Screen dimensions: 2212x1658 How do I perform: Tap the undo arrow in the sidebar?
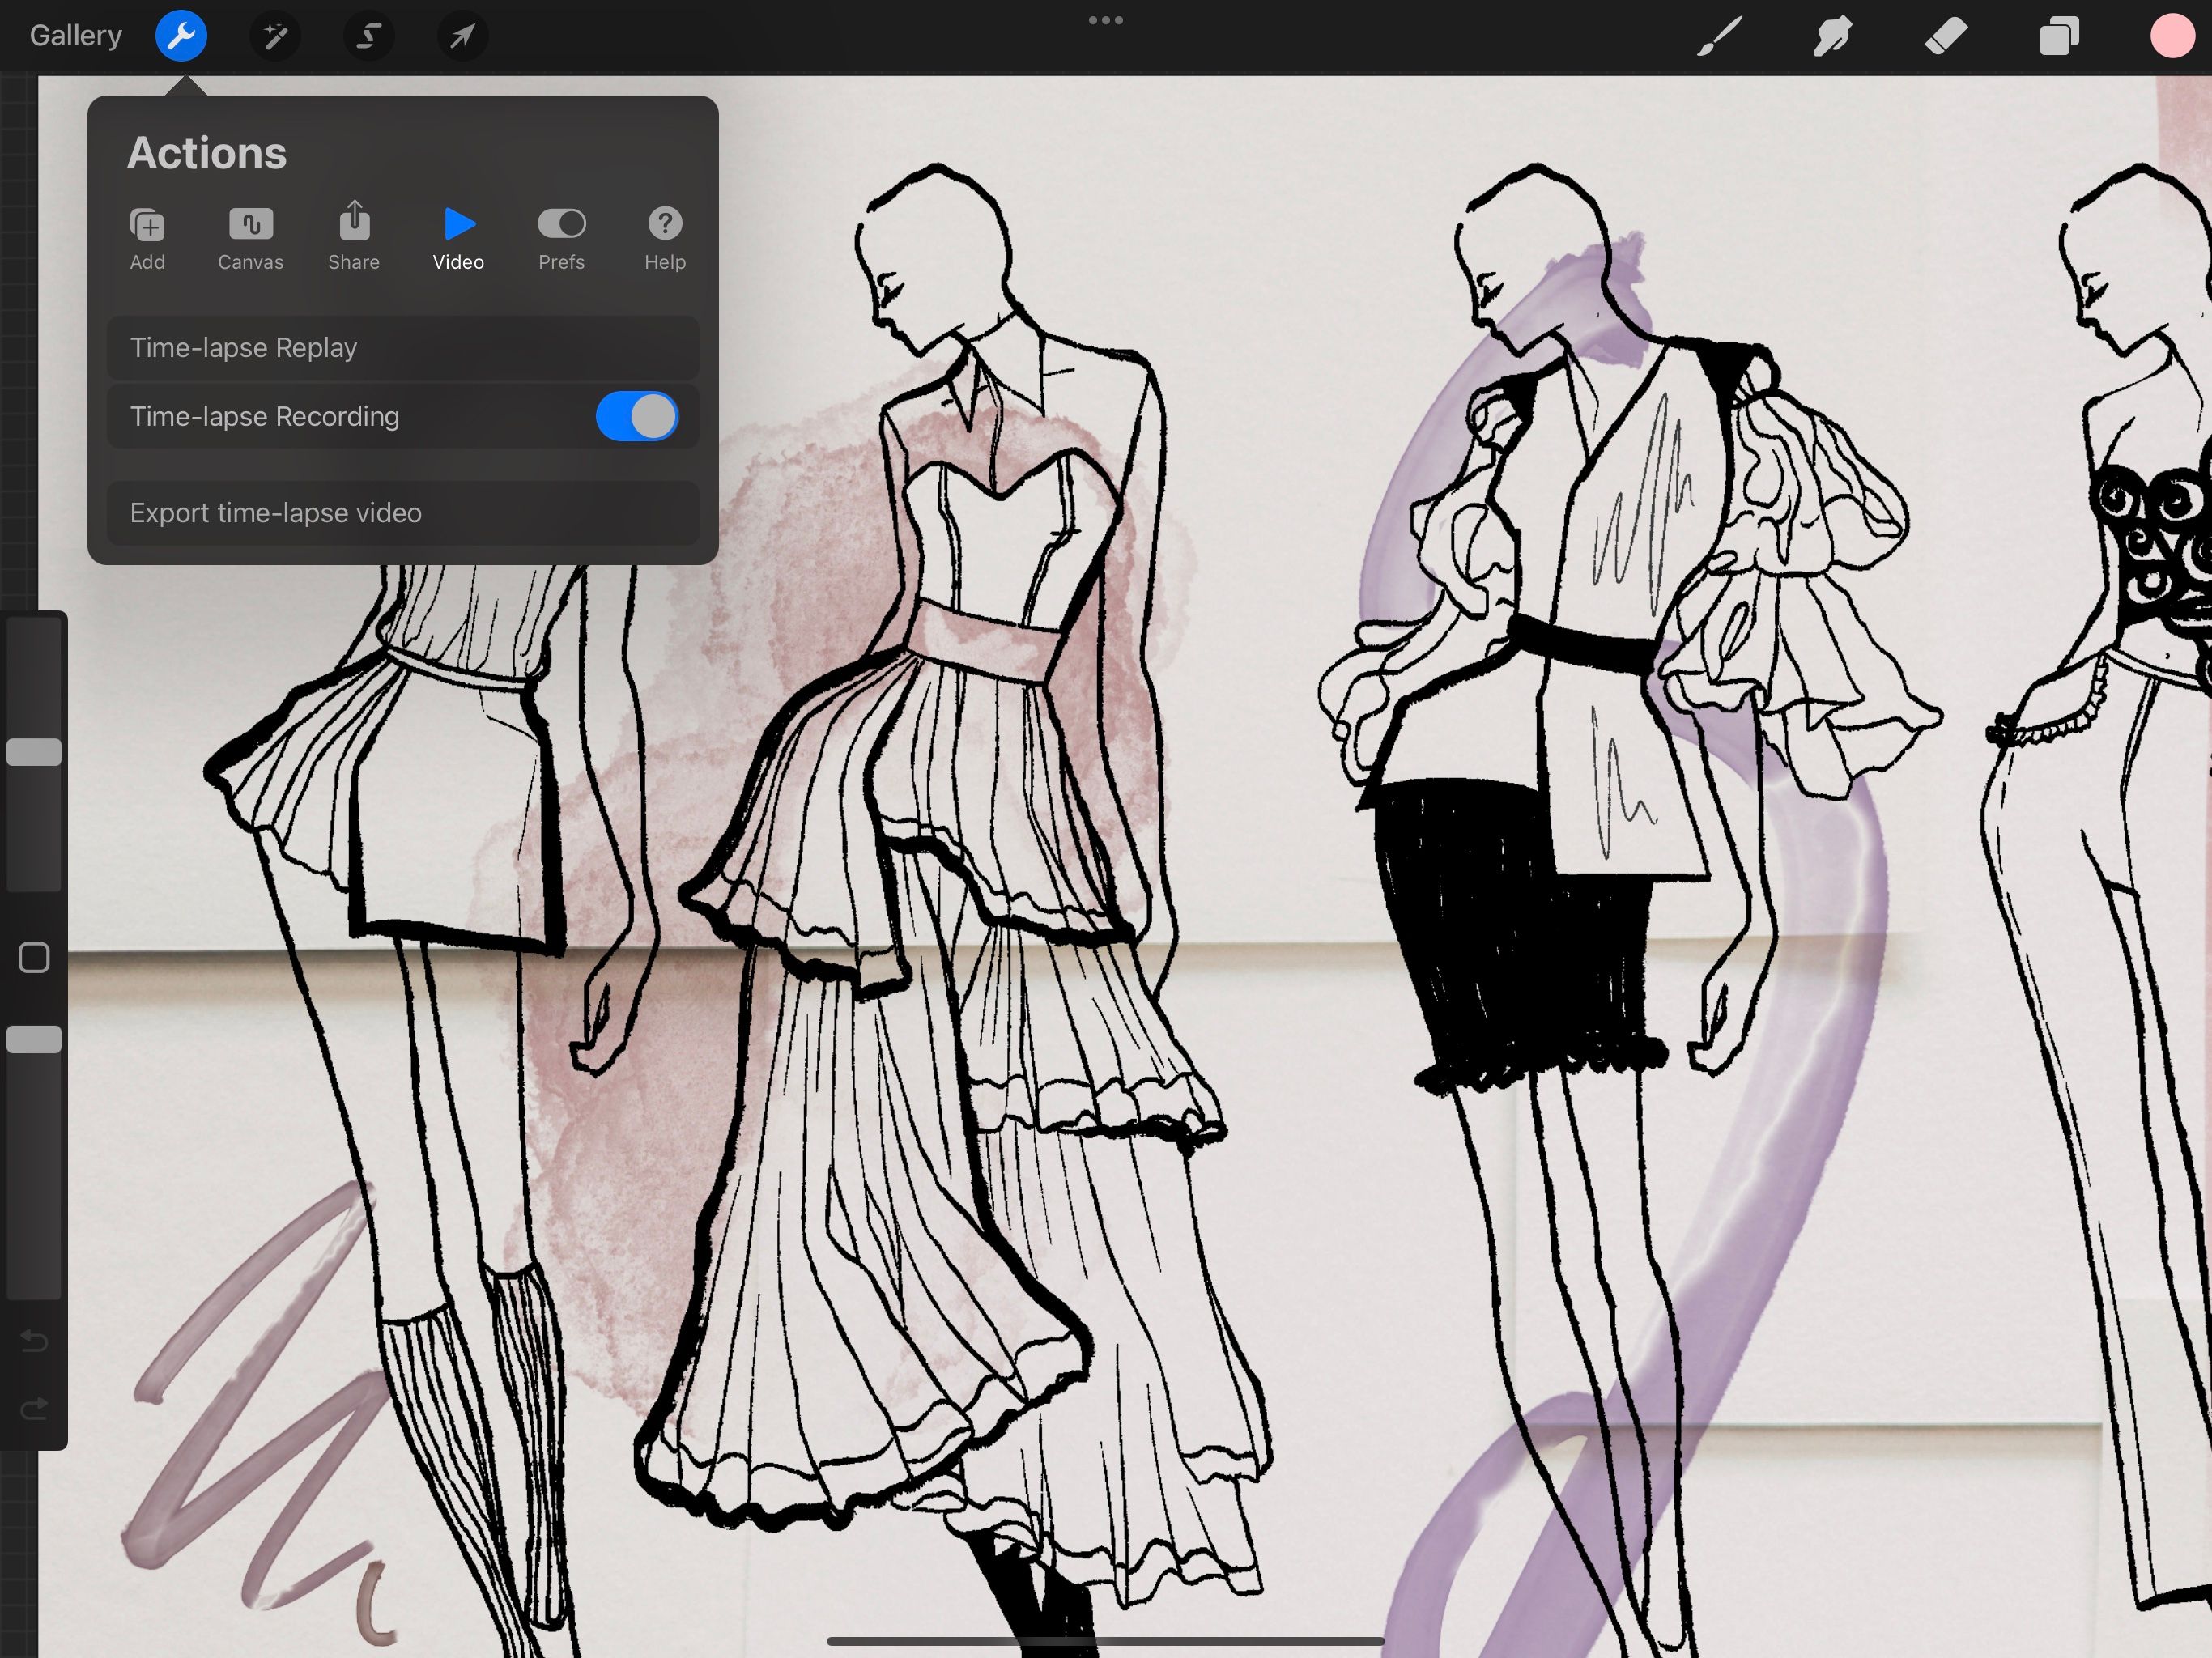[33, 1342]
